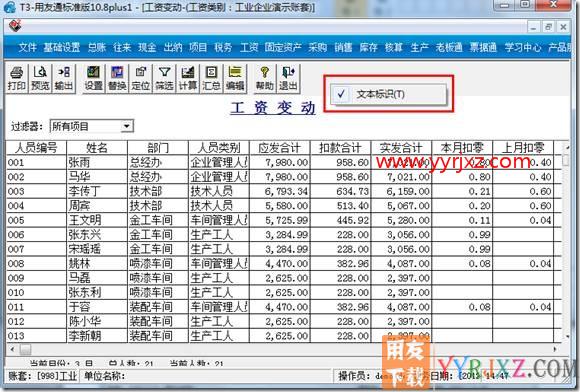
Task: Open the 文件 menu
Action: pyautogui.click(x=27, y=47)
